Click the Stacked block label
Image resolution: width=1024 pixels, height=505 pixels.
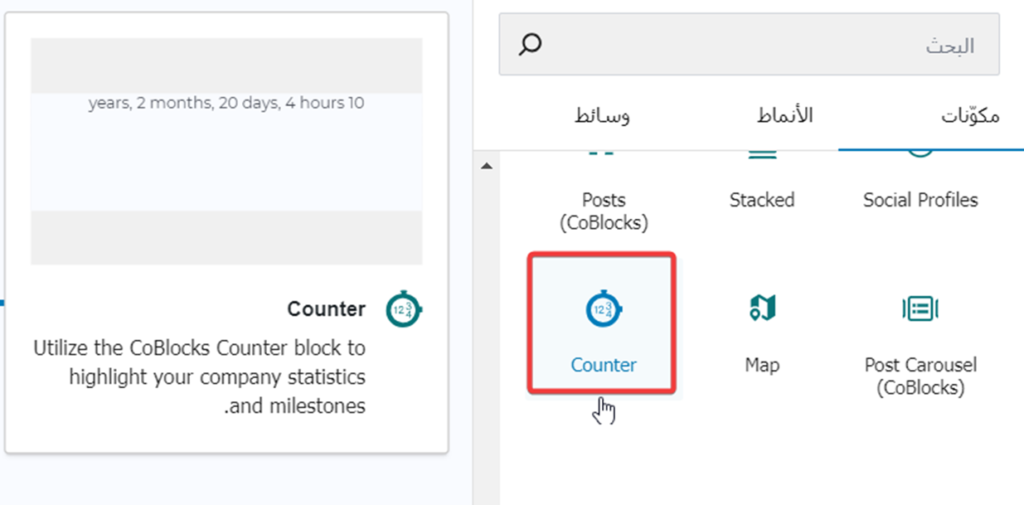pyautogui.click(x=762, y=200)
